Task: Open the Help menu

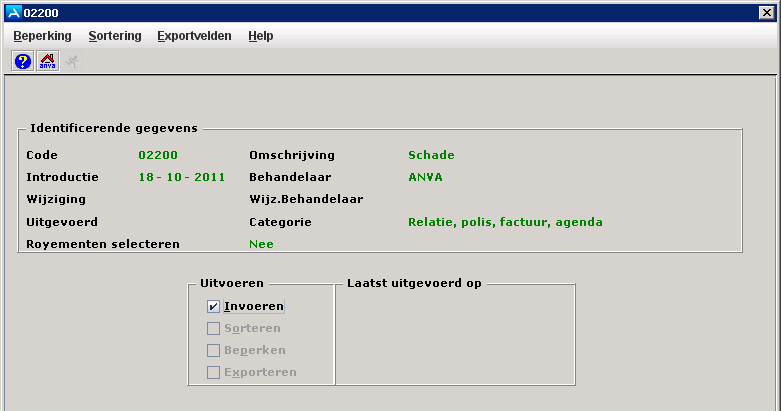Action: (260, 36)
